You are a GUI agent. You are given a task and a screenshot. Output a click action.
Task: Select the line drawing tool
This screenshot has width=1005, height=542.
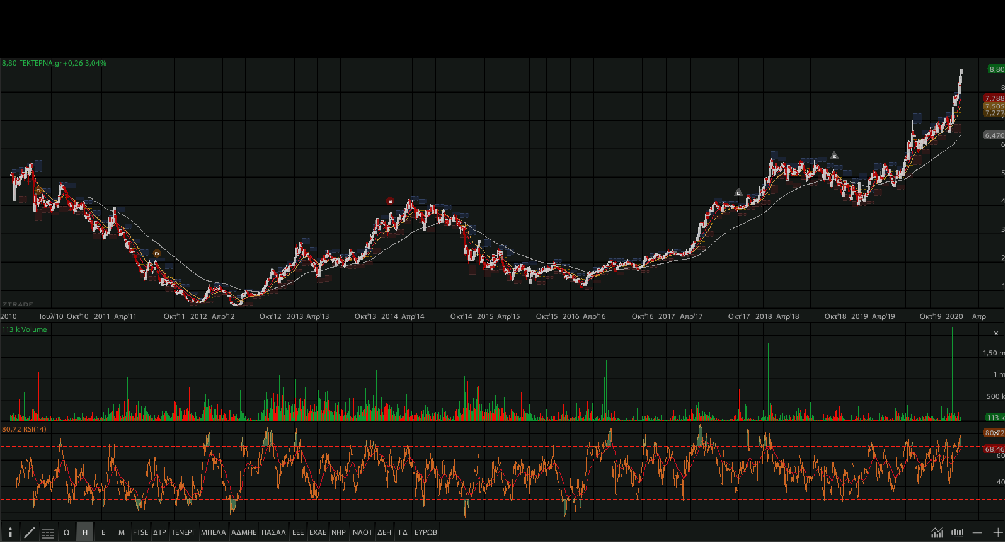tap(29, 532)
